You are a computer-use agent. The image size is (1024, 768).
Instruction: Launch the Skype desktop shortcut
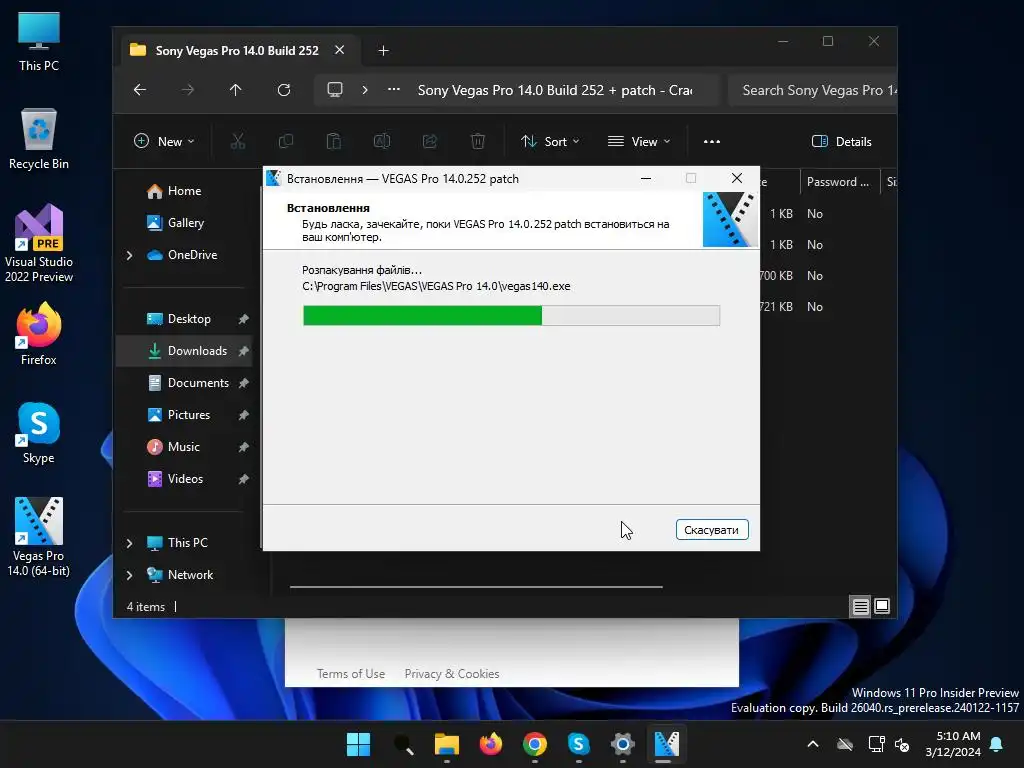click(39, 433)
